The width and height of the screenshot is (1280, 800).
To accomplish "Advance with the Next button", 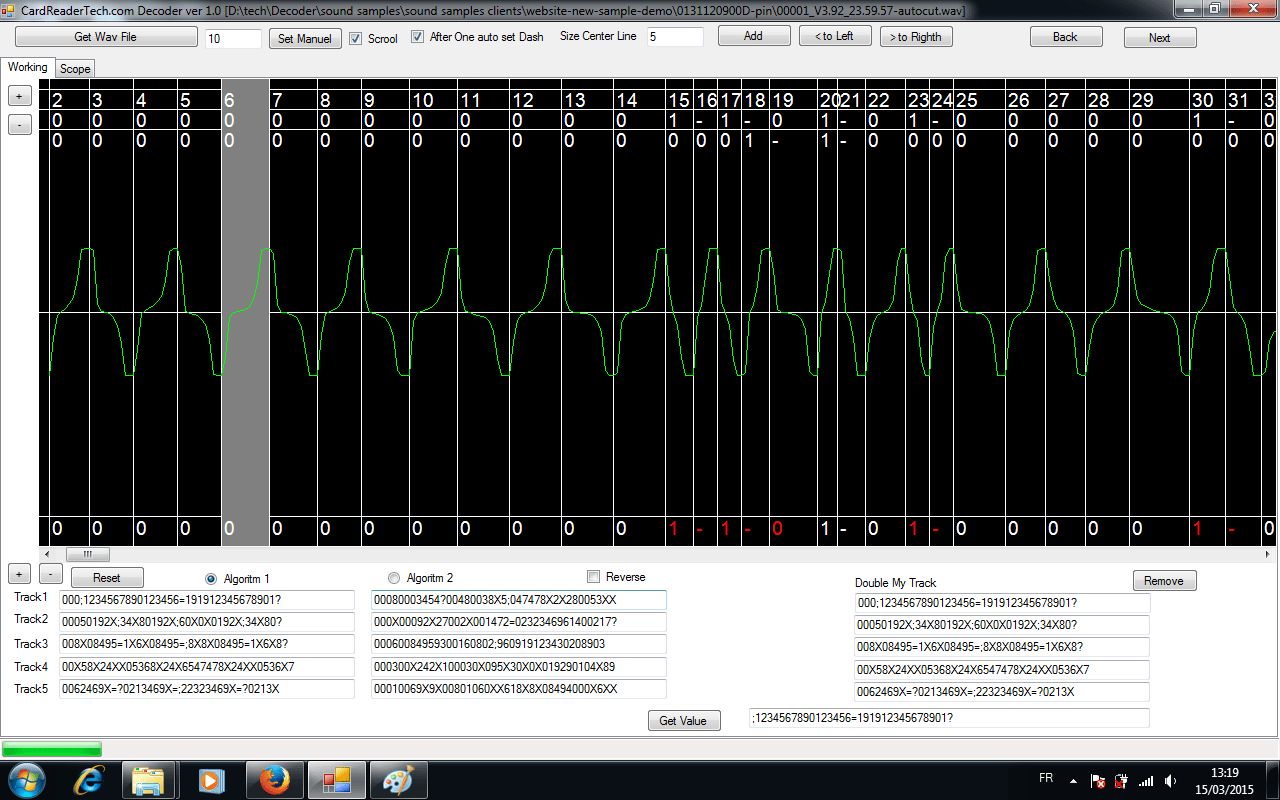I will click(1159, 36).
